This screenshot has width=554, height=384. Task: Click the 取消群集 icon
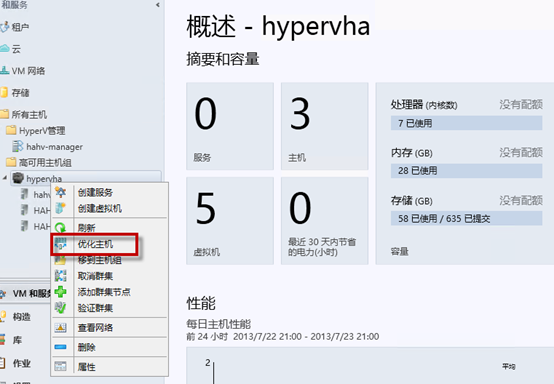pos(60,276)
